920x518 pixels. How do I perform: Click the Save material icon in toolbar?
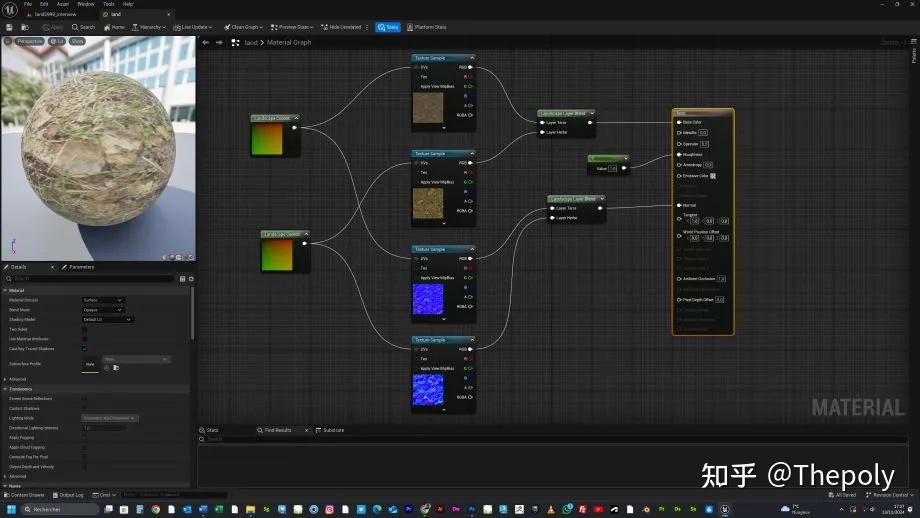(x=7, y=27)
